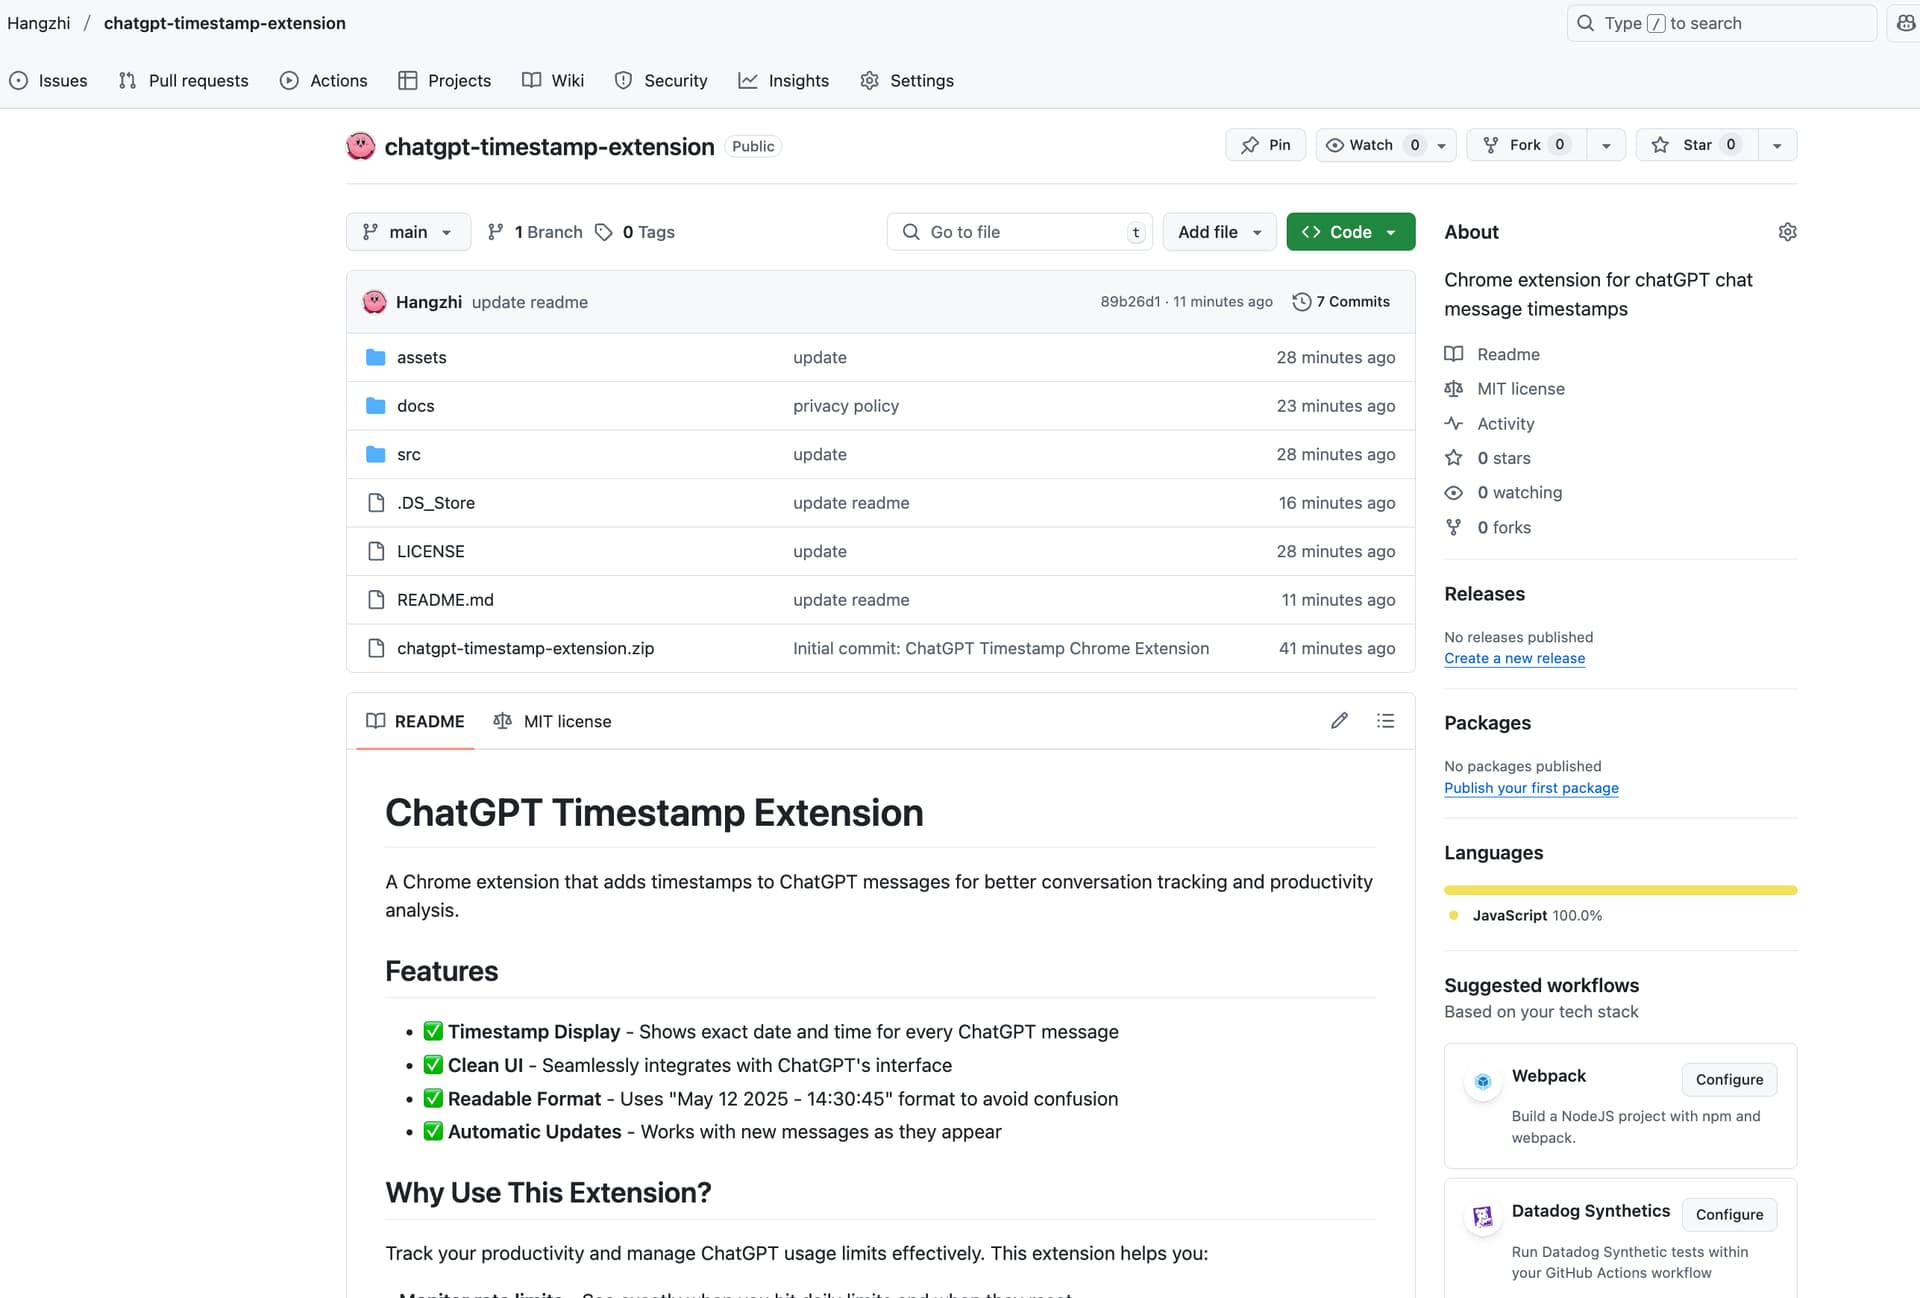Click the README.md file icon
This screenshot has height=1298, width=1920.
pos(376,600)
